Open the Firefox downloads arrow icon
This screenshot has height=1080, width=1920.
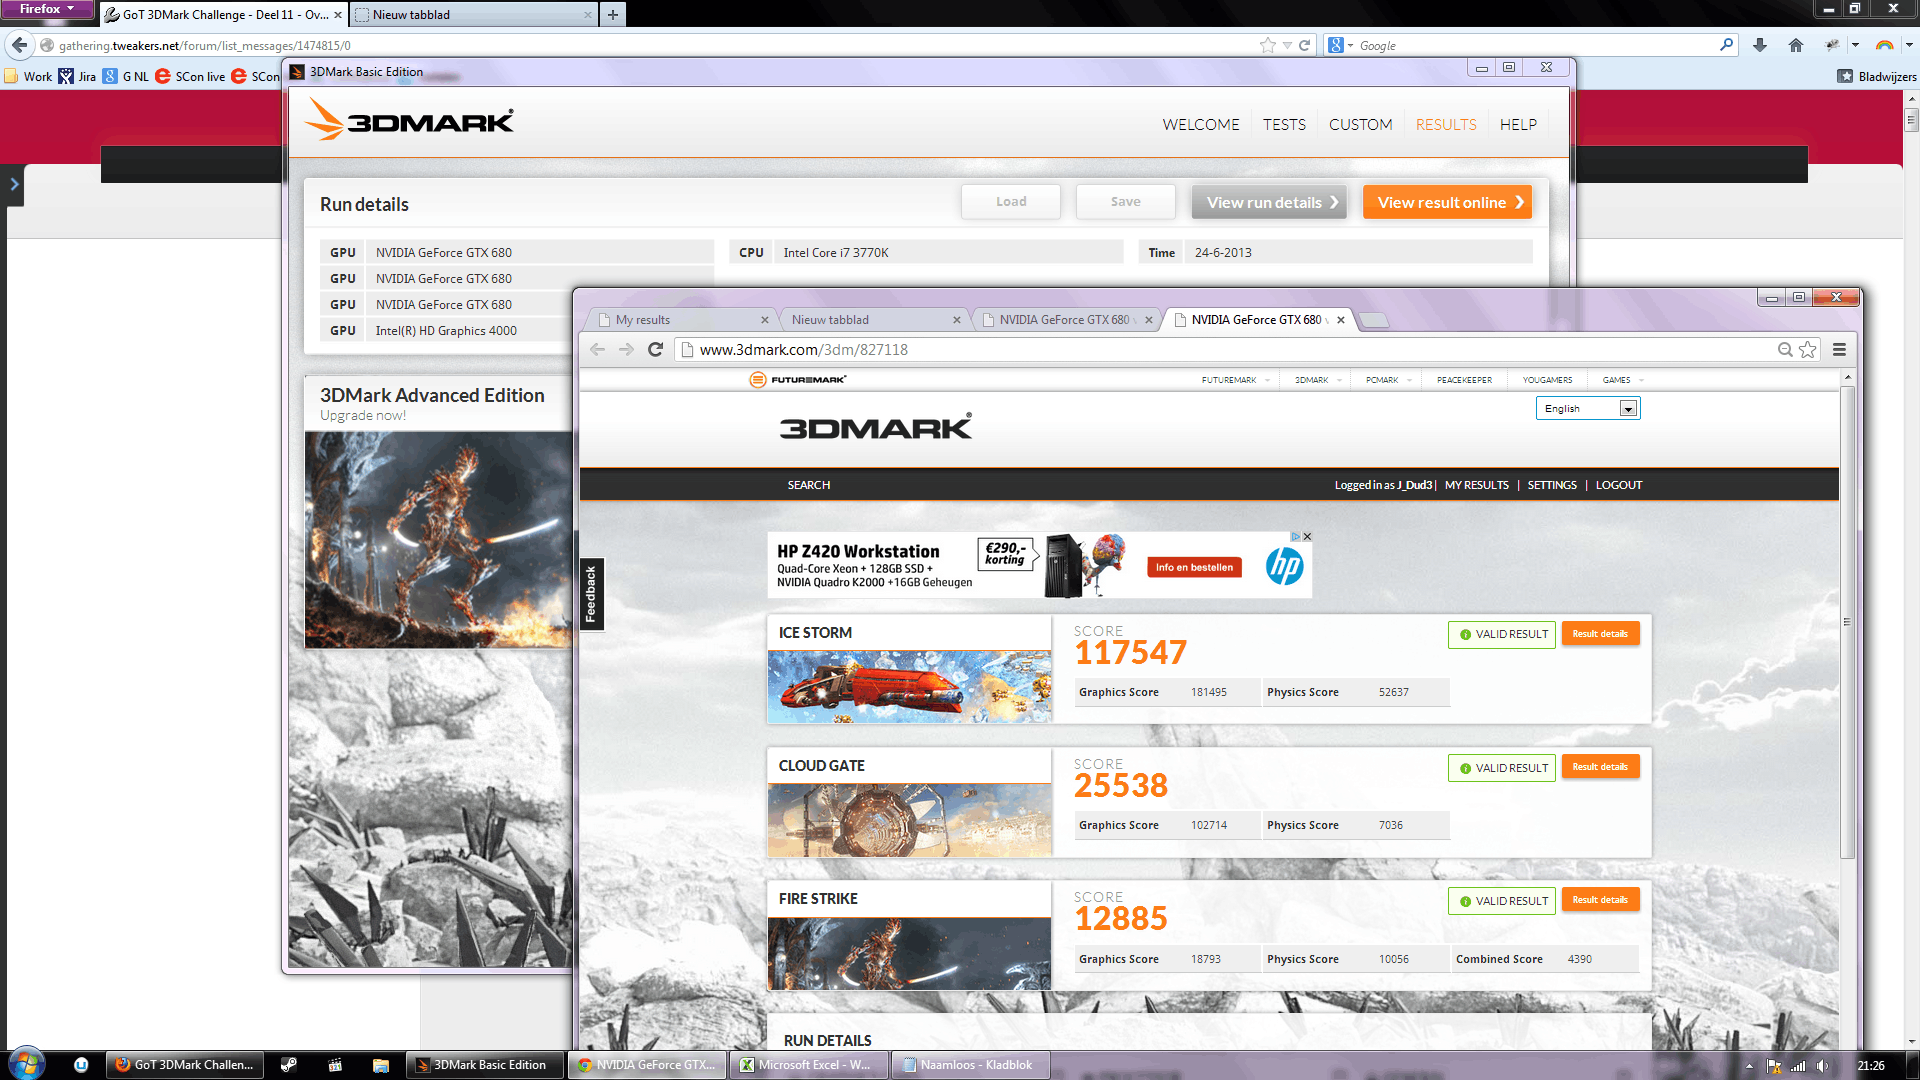1760,45
